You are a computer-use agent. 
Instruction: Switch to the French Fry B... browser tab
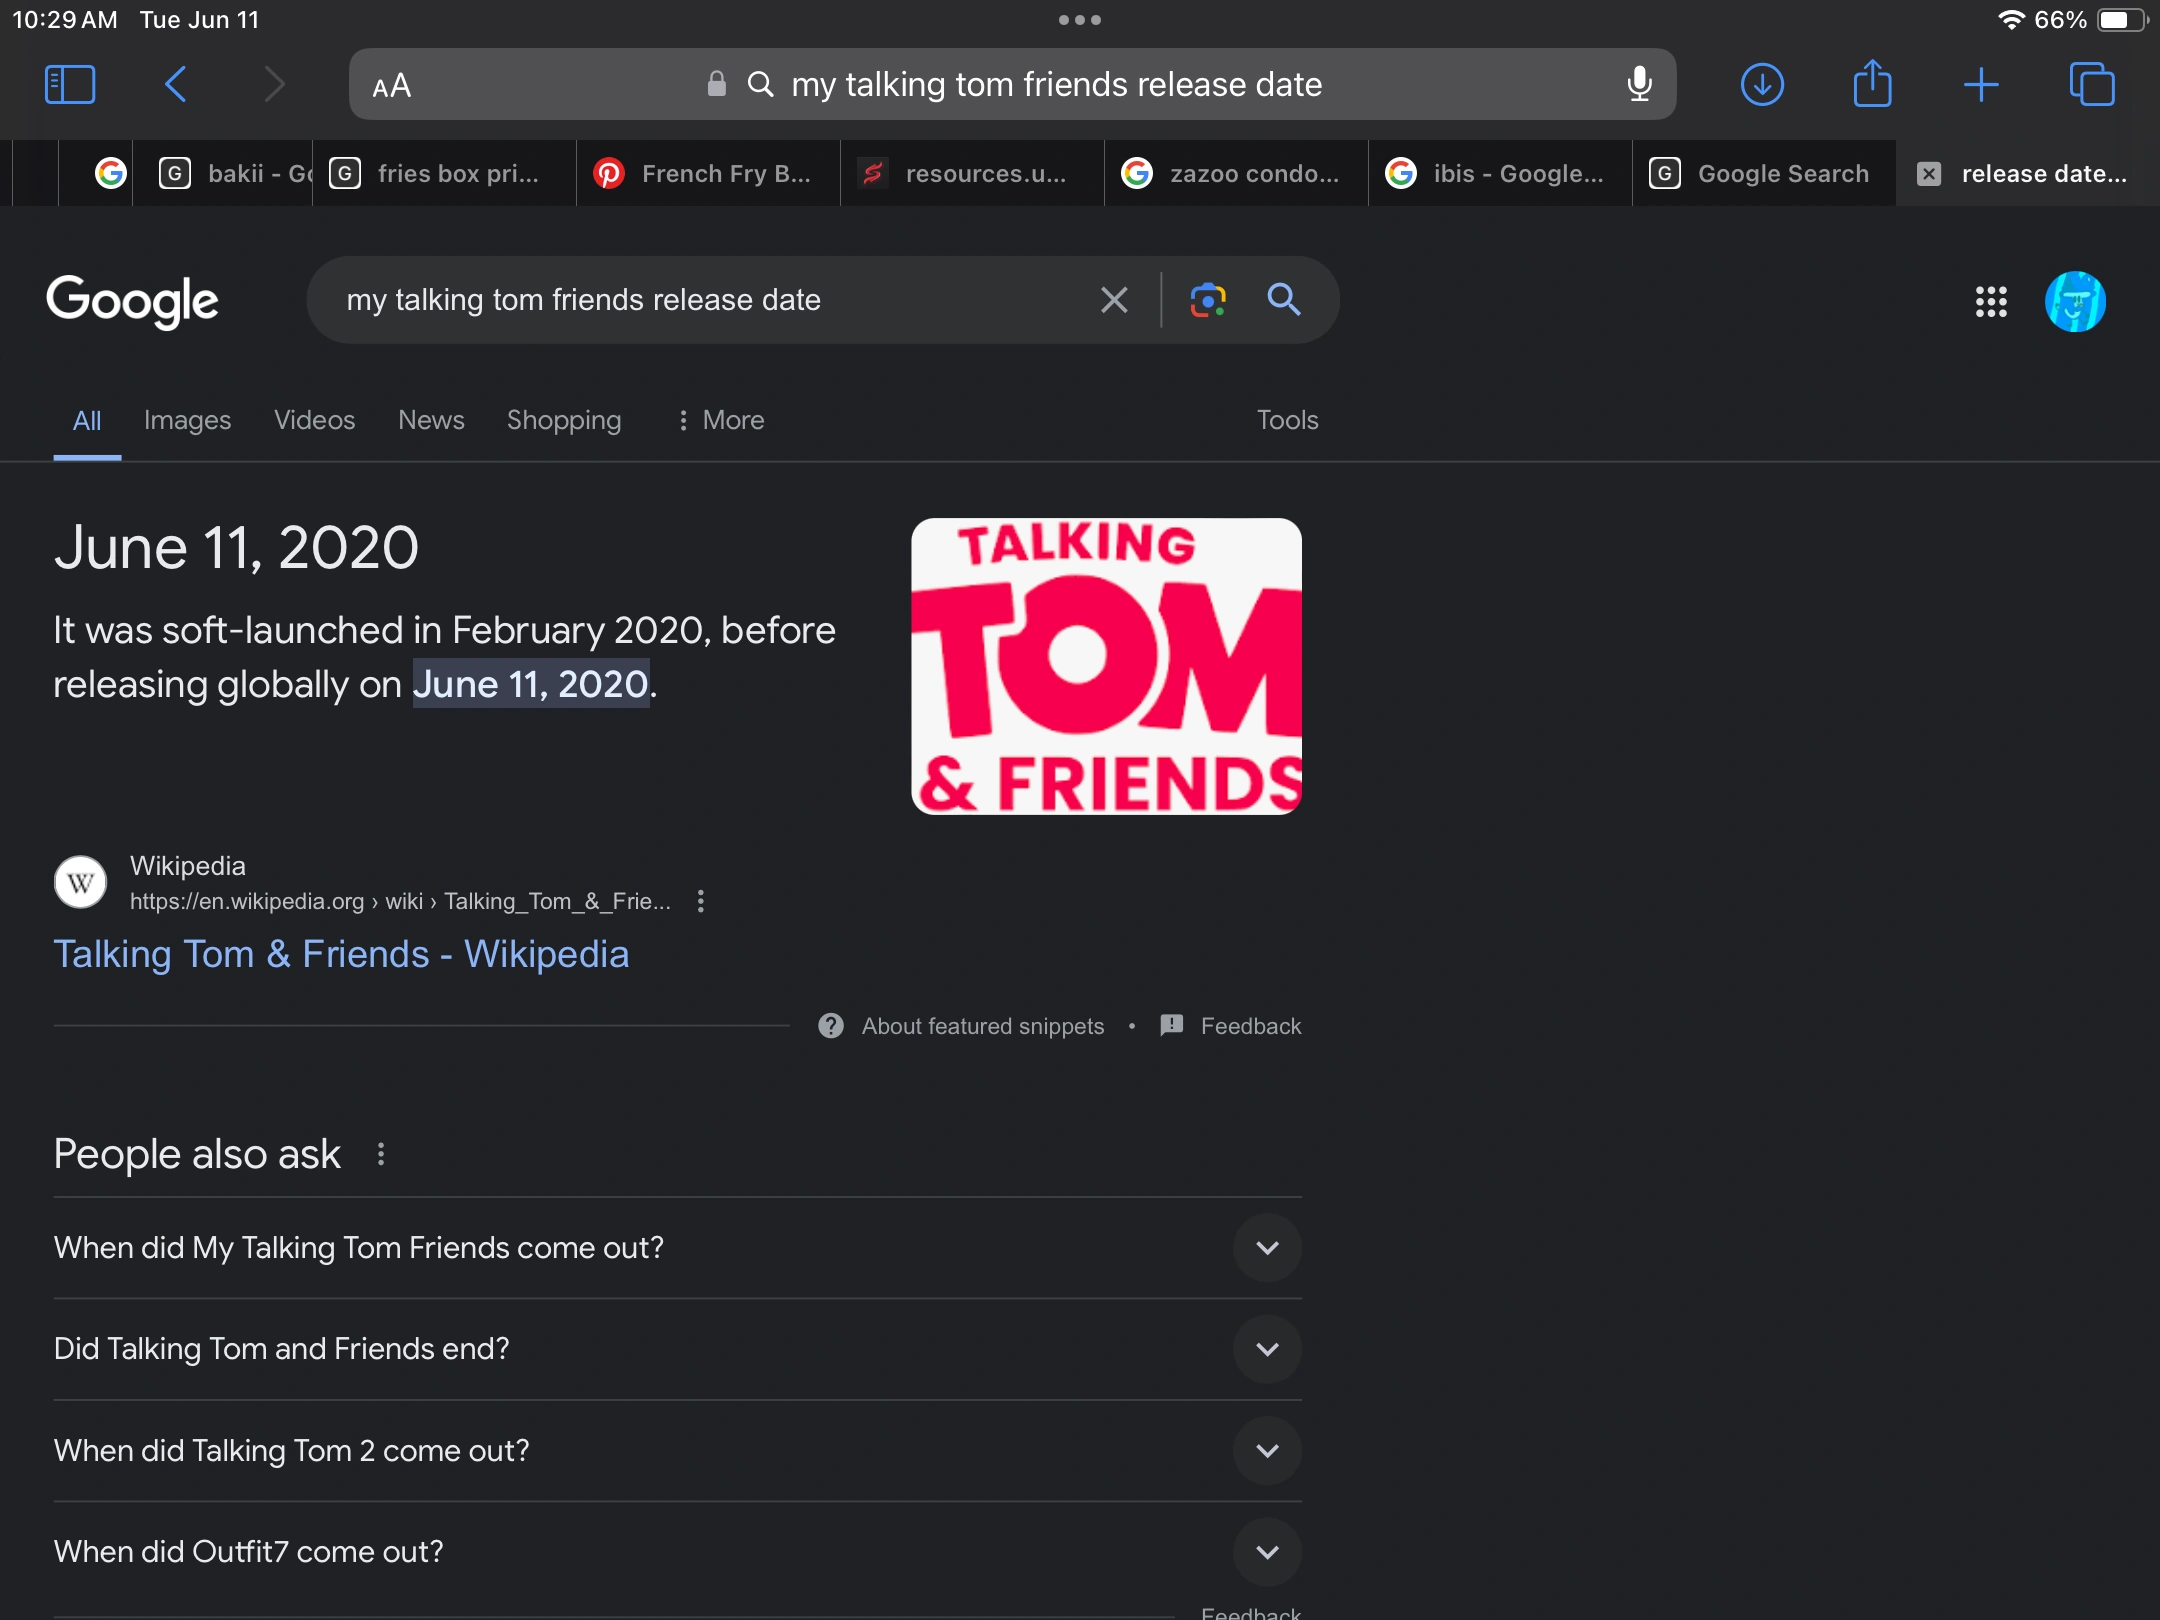[x=708, y=174]
